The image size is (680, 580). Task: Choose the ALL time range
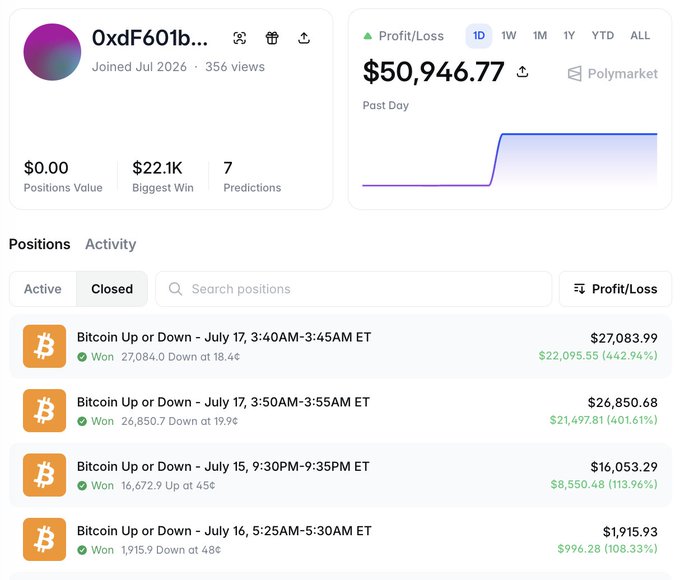point(640,36)
